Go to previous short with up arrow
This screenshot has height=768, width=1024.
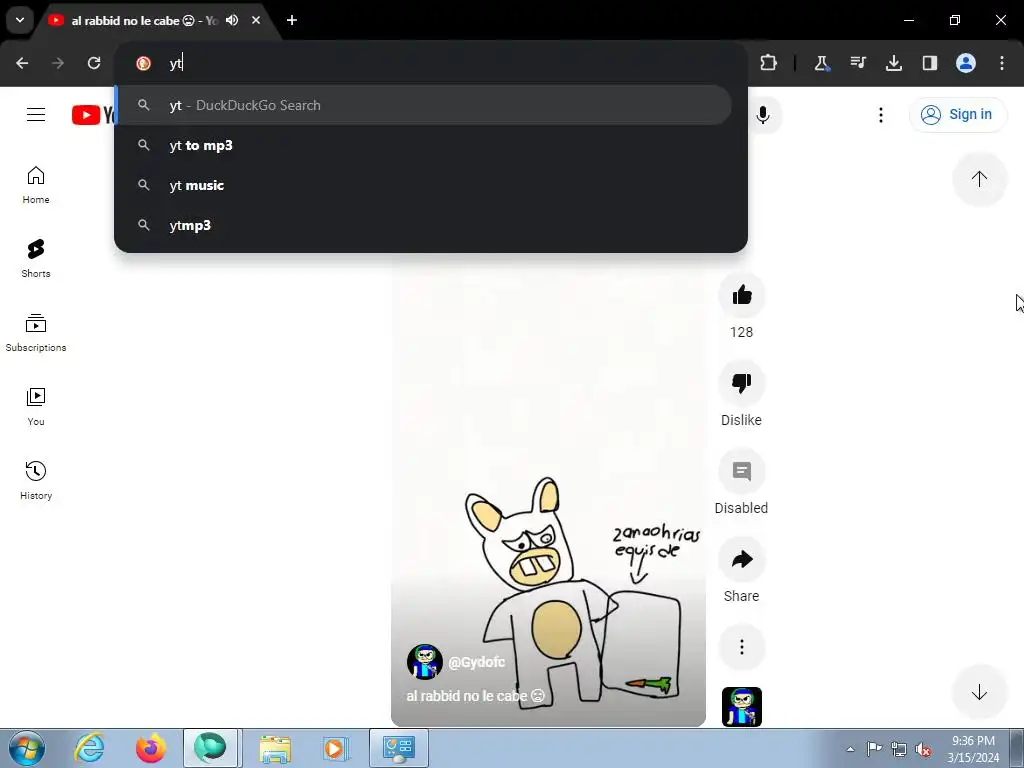point(979,179)
